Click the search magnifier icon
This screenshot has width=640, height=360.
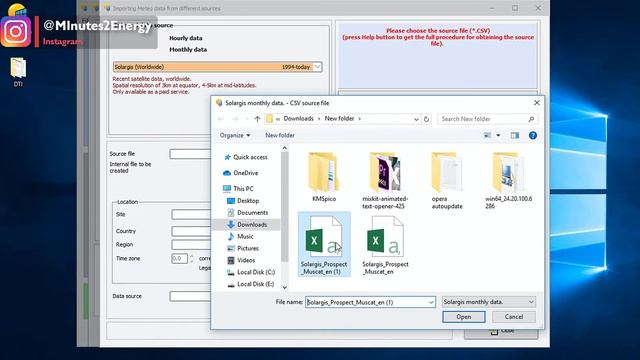click(x=531, y=119)
